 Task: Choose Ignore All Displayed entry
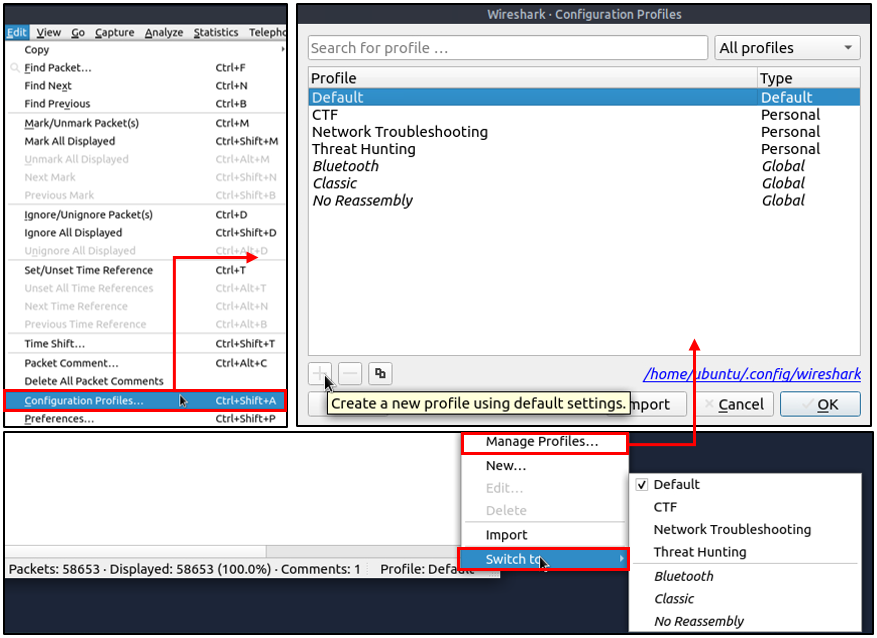pyautogui.click(x=145, y=233)
